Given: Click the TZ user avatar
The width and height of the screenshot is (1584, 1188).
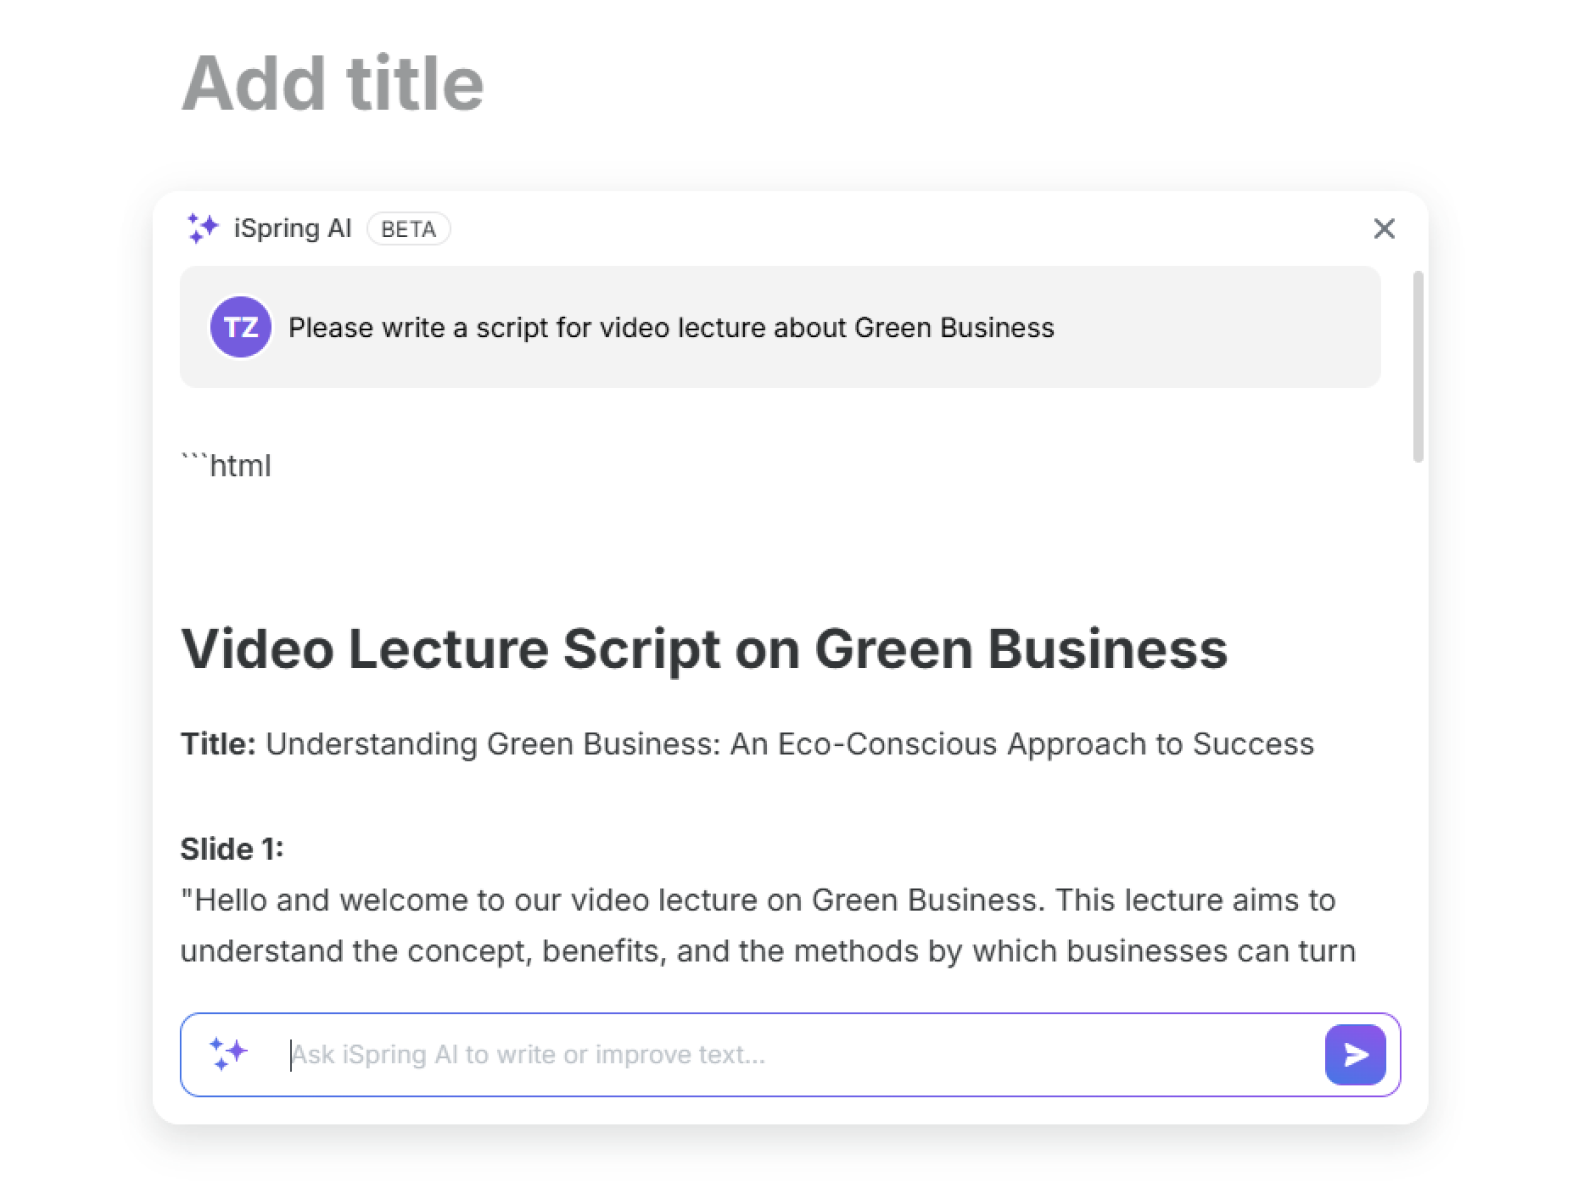Looking at the screenshot, I should pos(240,327).
